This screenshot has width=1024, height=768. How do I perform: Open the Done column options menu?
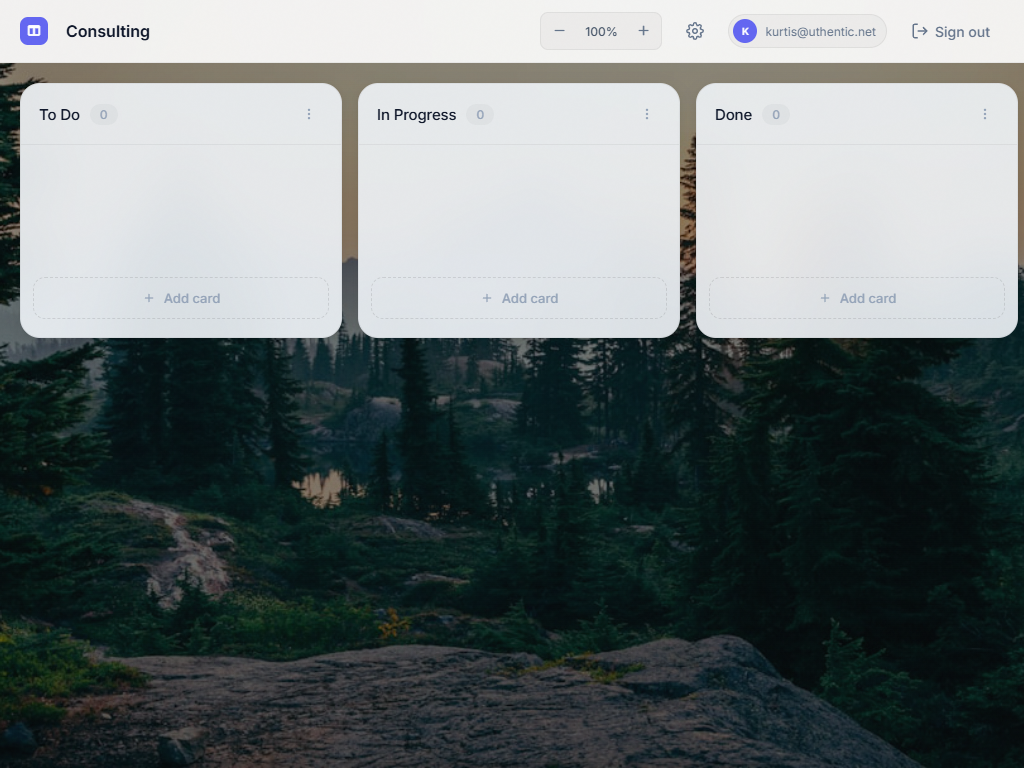click(x=985, y=114)
